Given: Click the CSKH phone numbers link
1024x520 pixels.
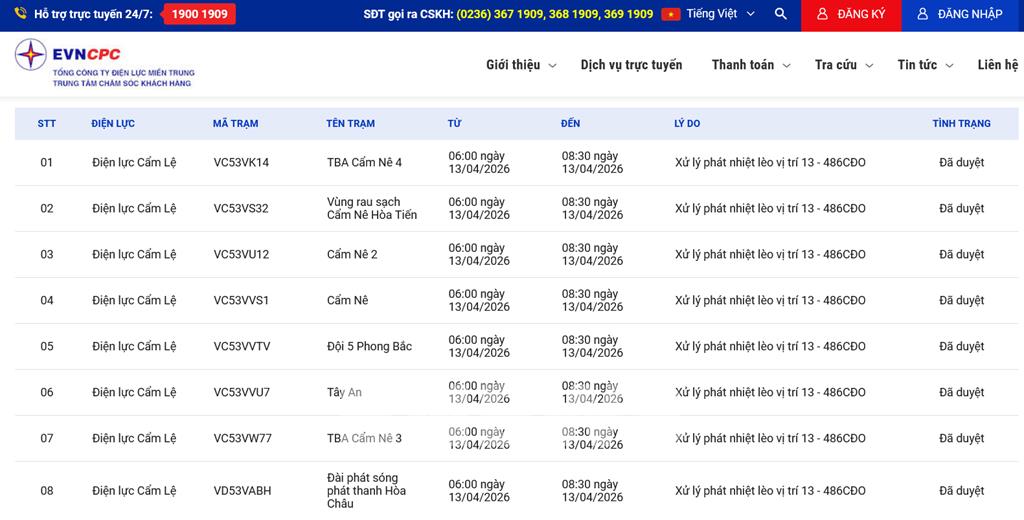Looking at the screenshot, I should (x=554, y=14).
